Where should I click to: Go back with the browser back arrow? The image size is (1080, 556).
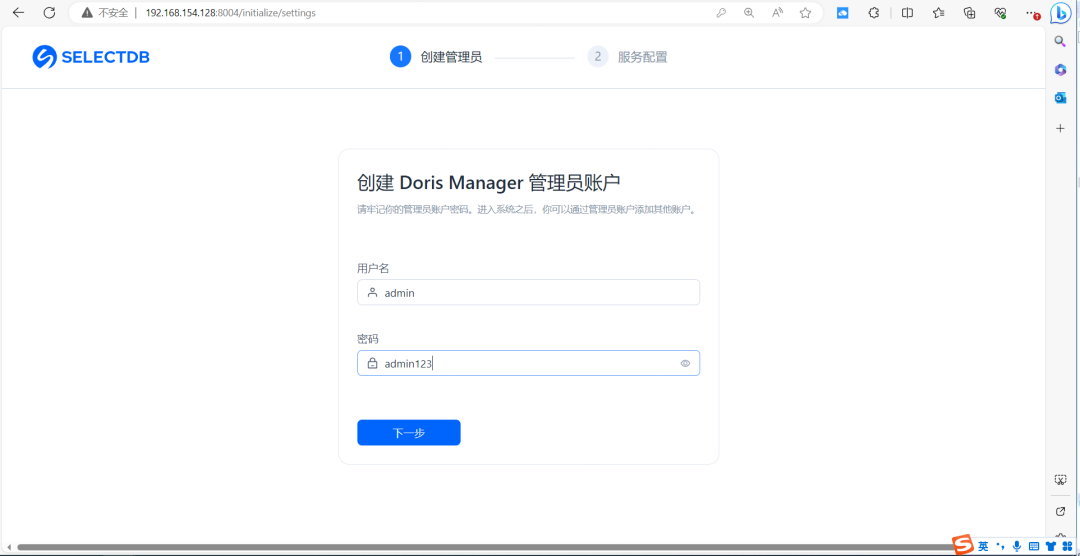click(x=19, y=12)
